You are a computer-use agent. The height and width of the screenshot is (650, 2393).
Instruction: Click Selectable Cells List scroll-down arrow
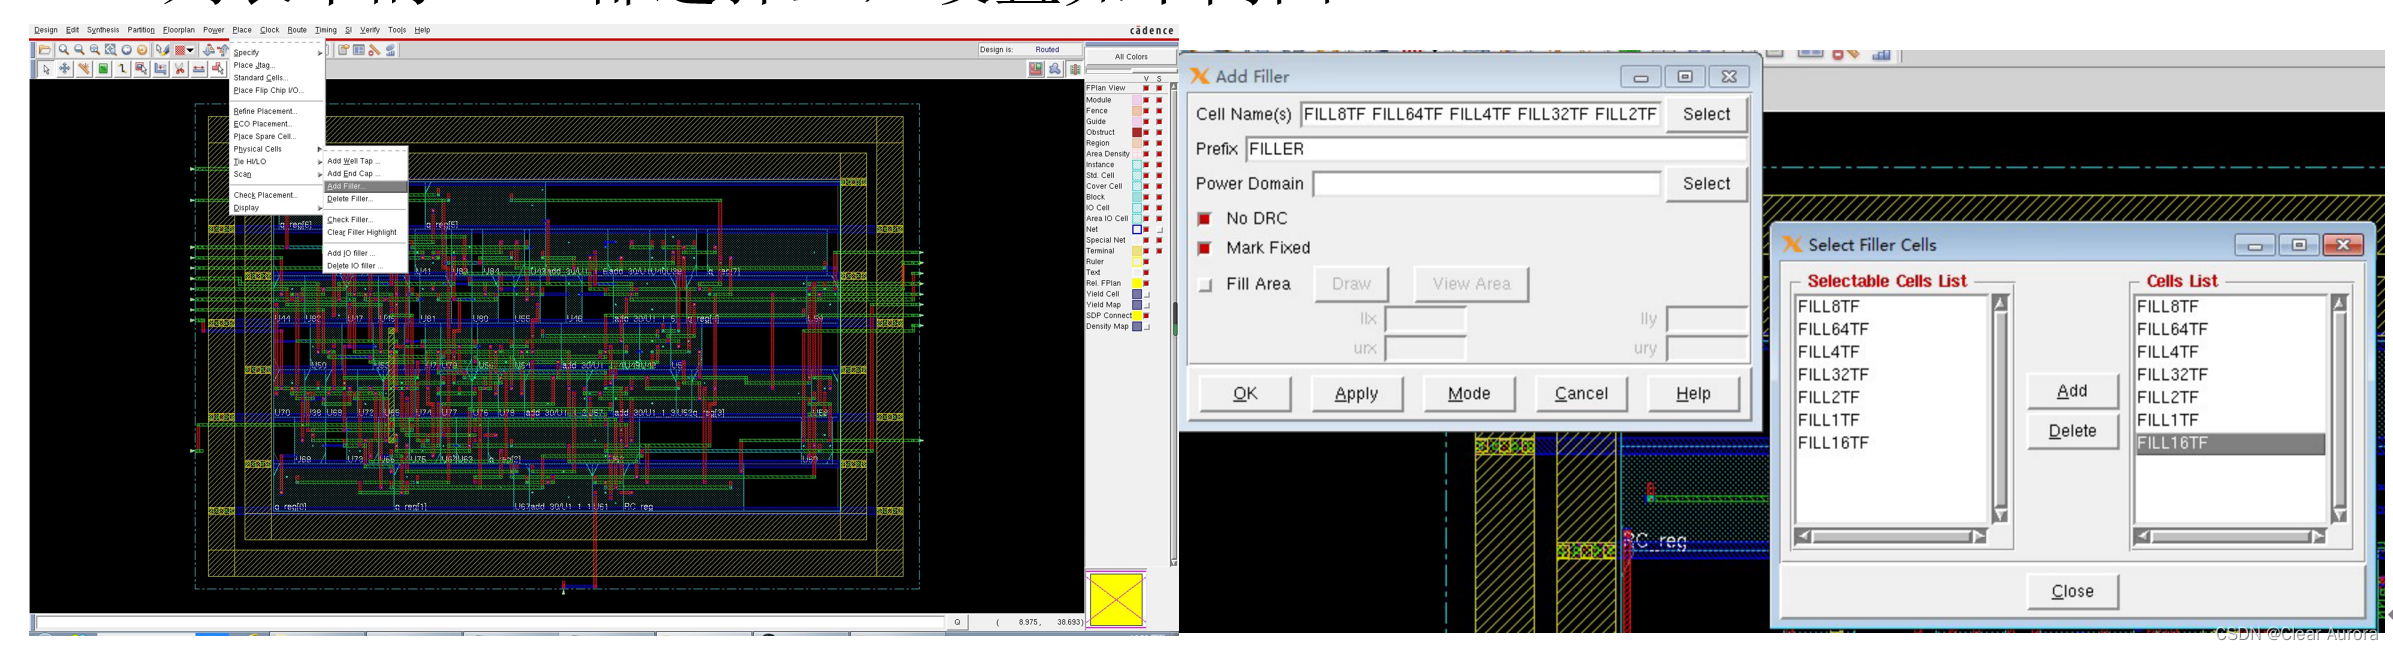[x=2000, y=515]
